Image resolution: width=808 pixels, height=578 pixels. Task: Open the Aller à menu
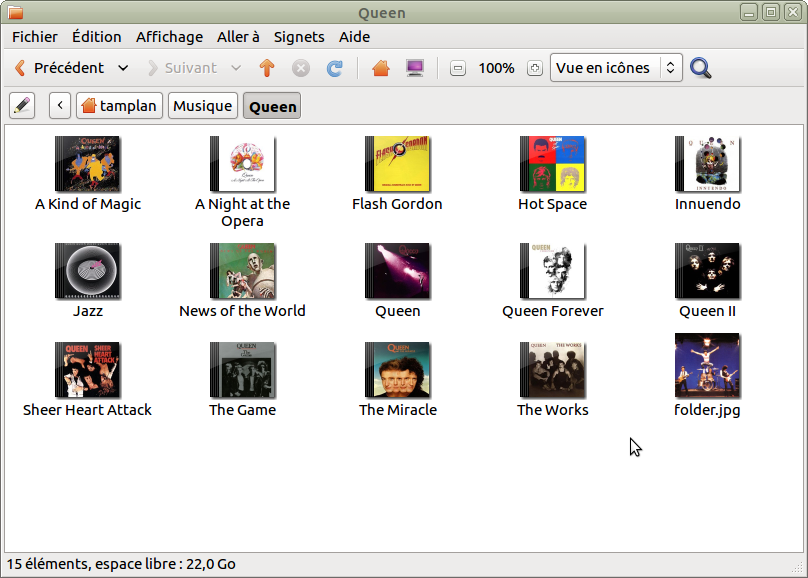238,37
